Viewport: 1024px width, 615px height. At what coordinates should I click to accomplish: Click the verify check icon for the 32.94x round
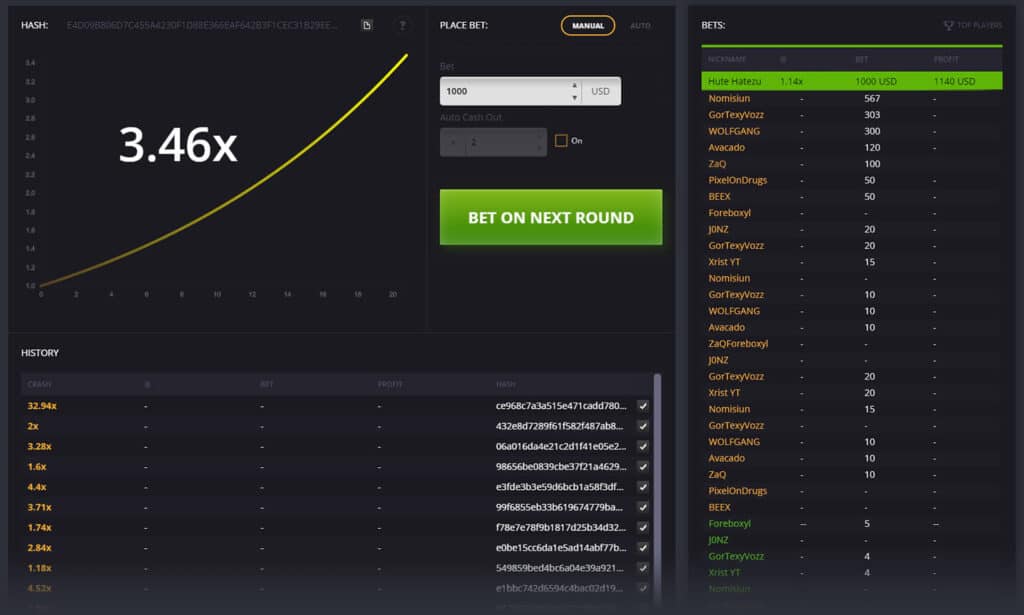coord(642,406)
